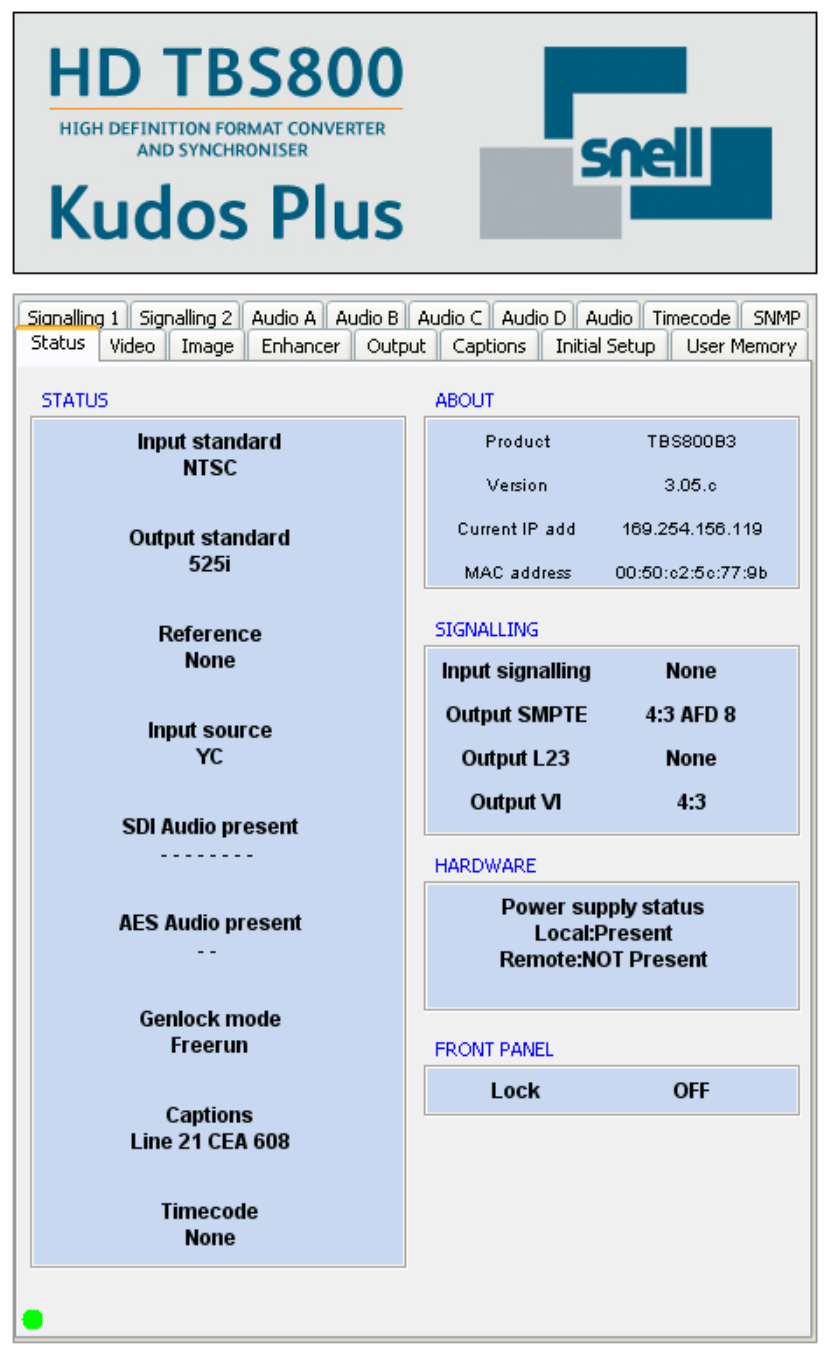Select the IP address "169.254.156.119"
Image resolution: width=829 pixels, height=1347 pixels.
(692, 529)
